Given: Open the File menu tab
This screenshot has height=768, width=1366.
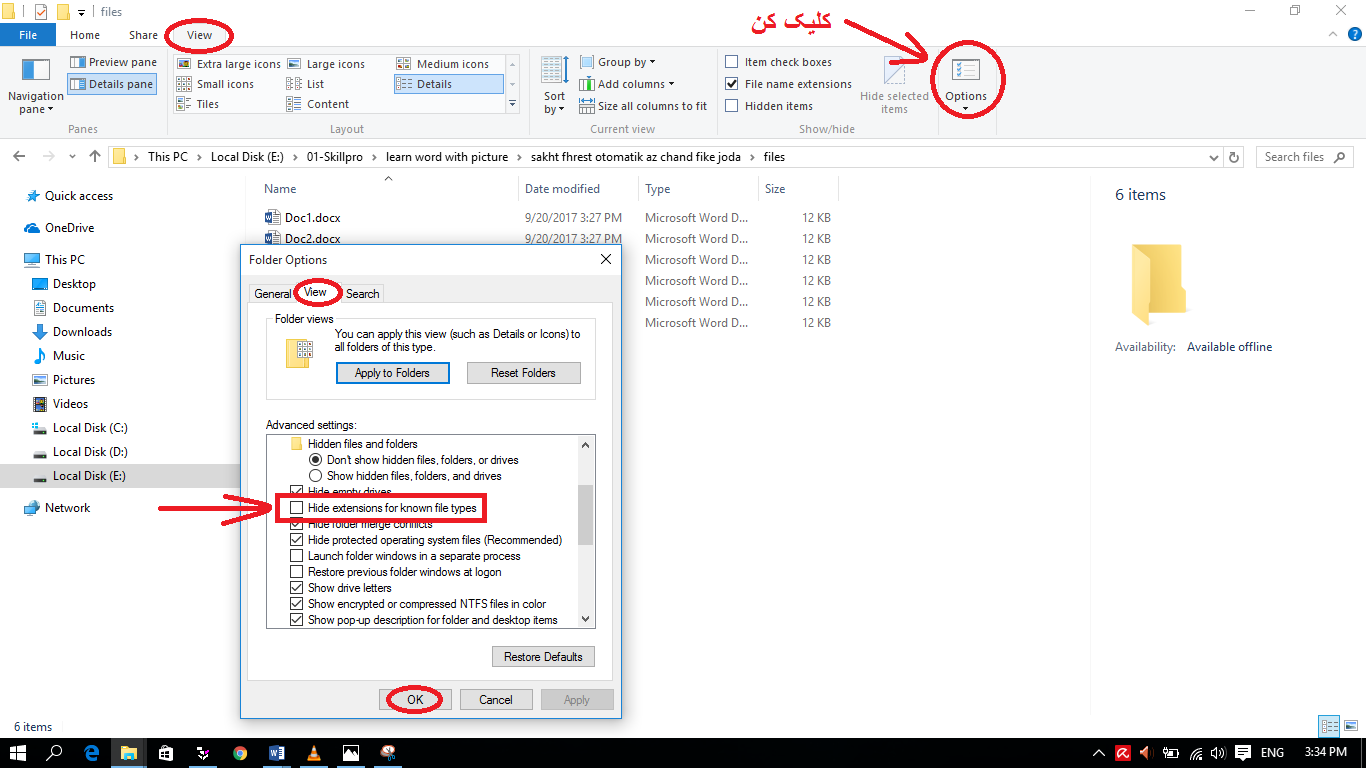Looking at the screenshot, I should pyautogui.click(x=28, y=35).
